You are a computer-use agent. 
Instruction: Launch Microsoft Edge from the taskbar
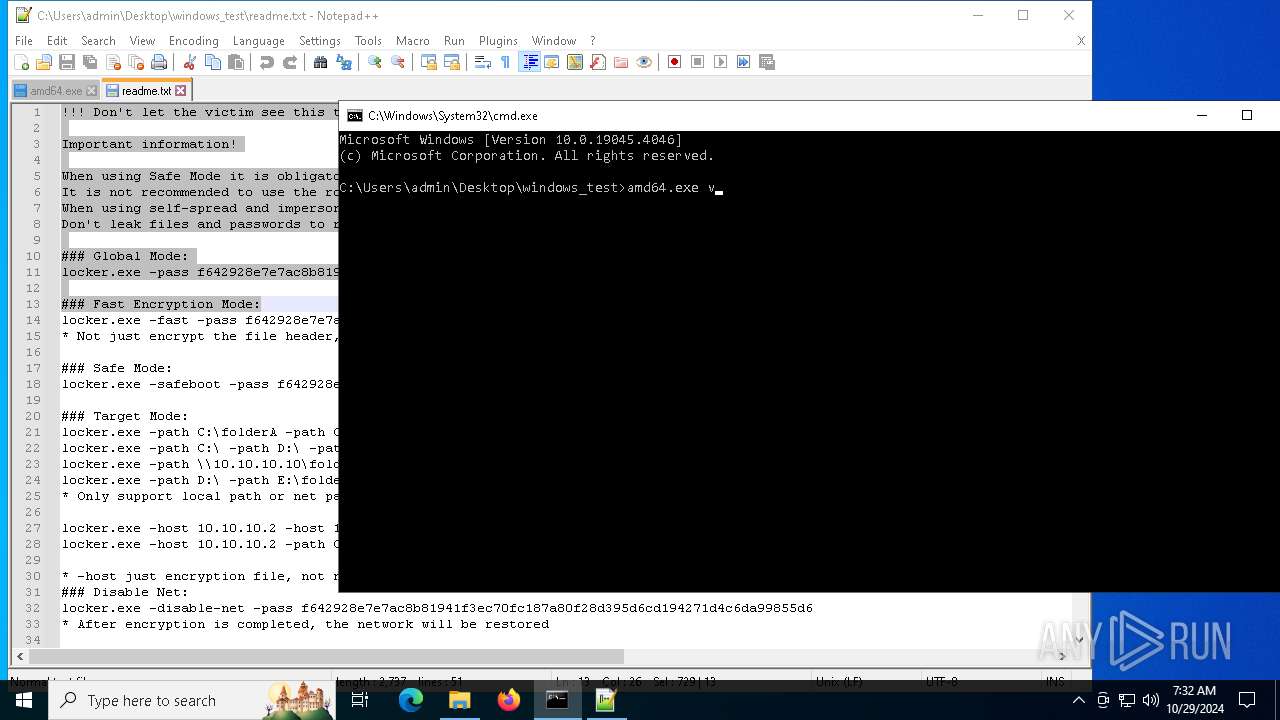click(x=410, y=700)
